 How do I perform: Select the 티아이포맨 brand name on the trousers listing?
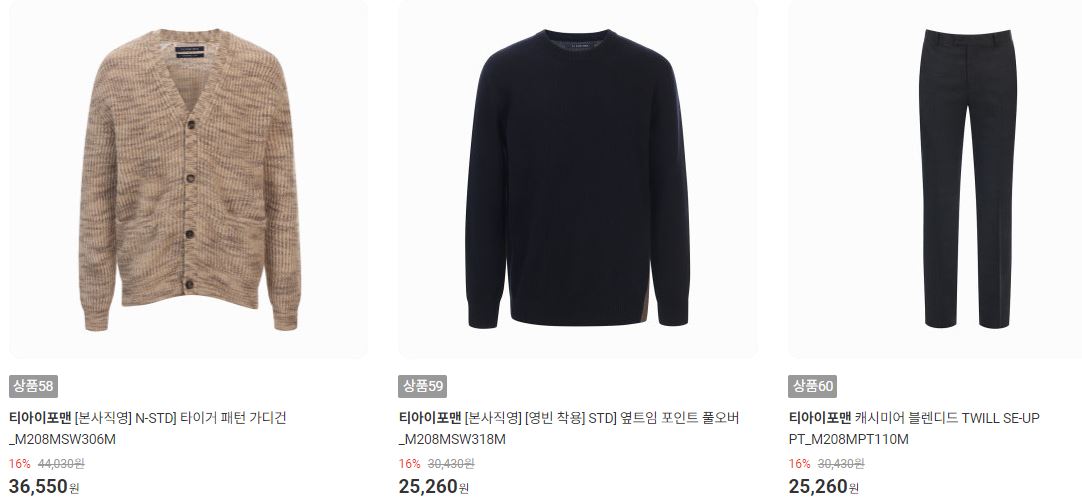820,418
